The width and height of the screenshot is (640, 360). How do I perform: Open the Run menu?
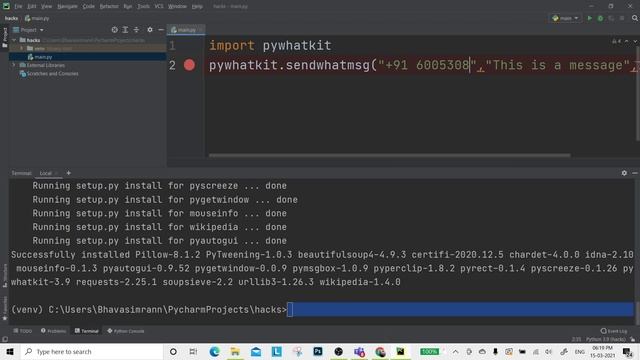[x=128, y=6]
